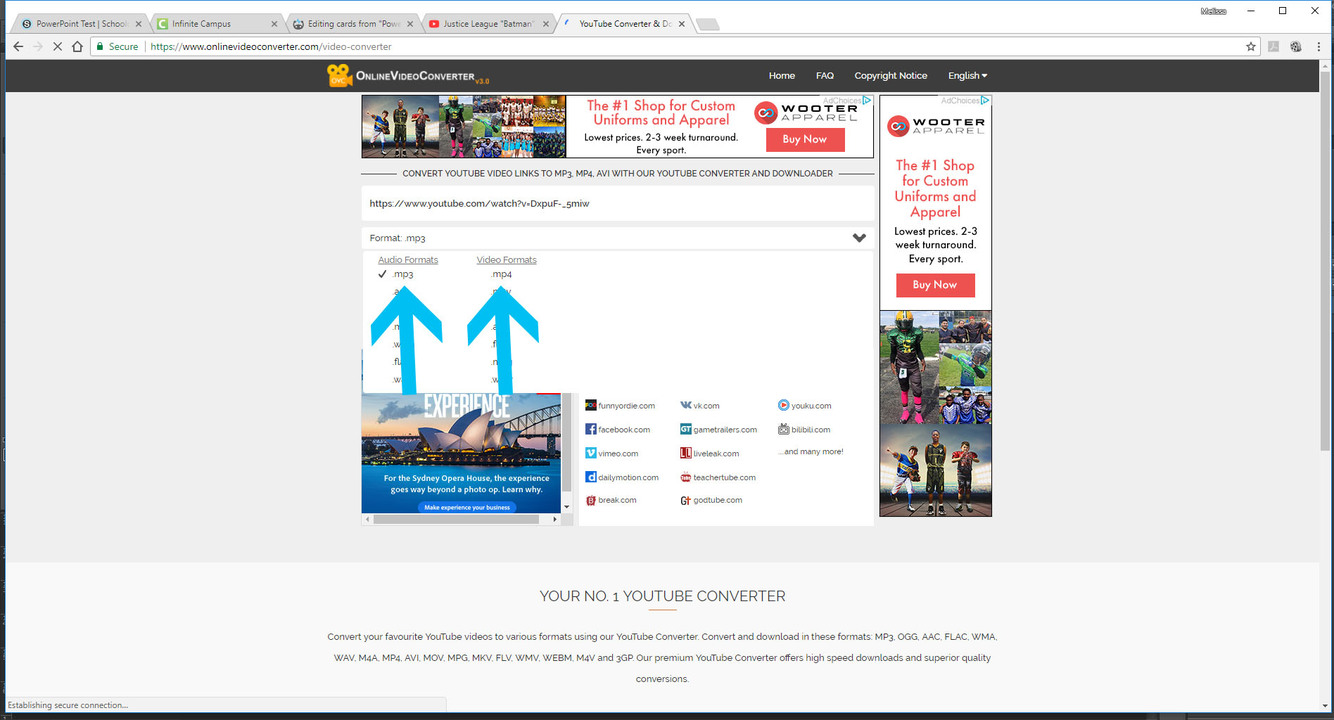Click Buy Now in the top banner ad

805,140
